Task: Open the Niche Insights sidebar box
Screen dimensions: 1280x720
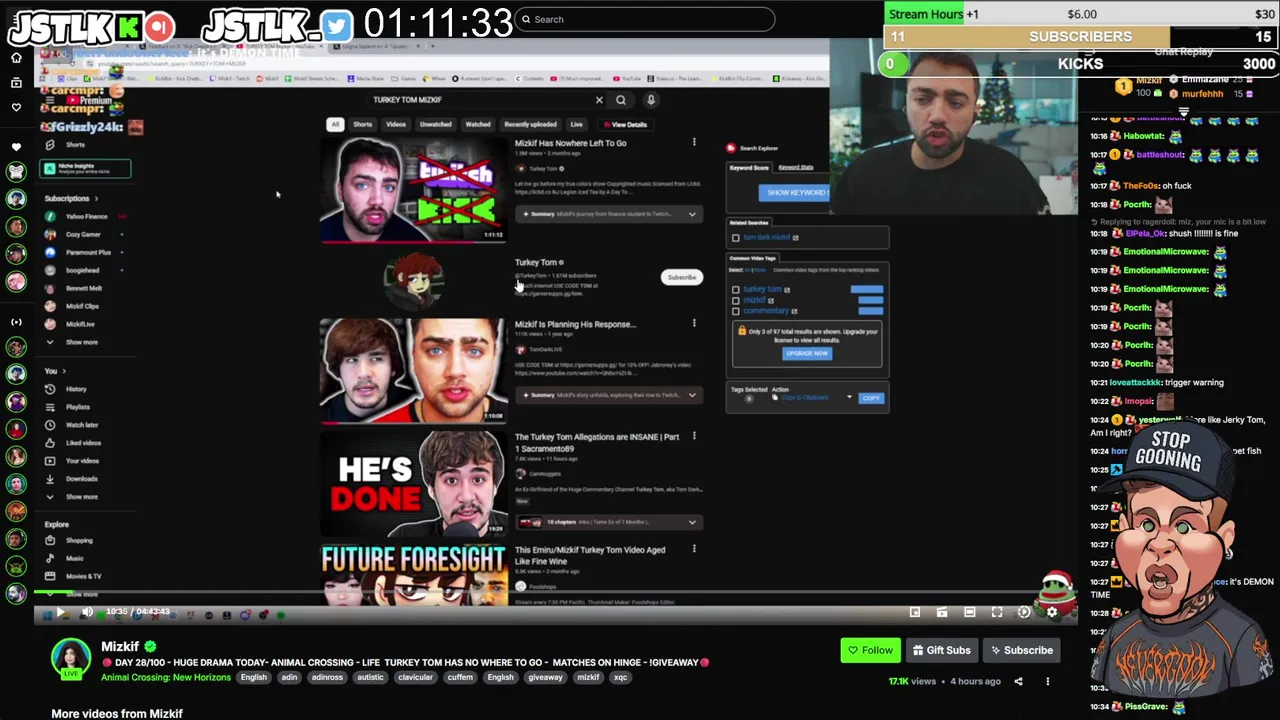Action: pyautogui.click(x=85, y=169)
